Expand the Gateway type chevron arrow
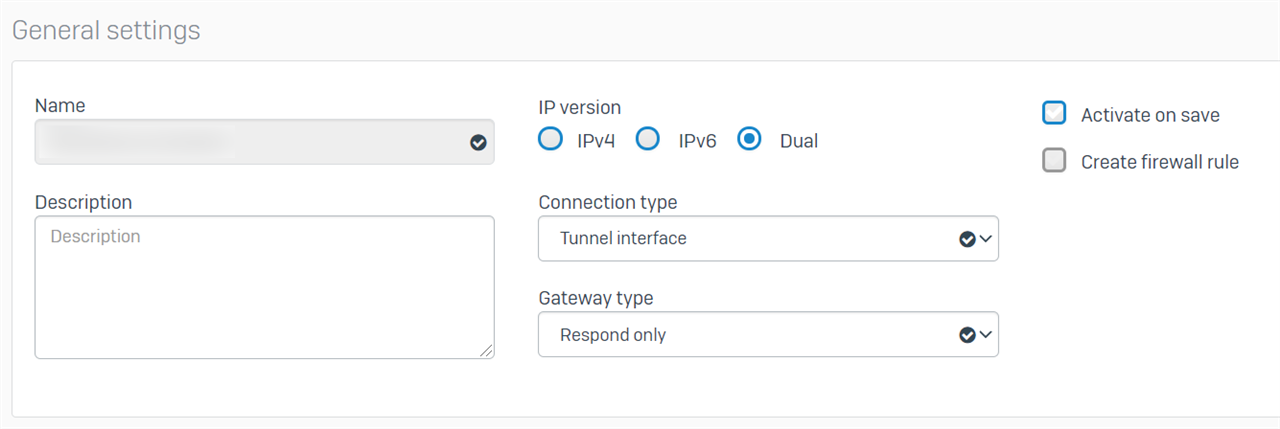Image resolution: width=1280 pixels, height=429 pixels. 985,335
